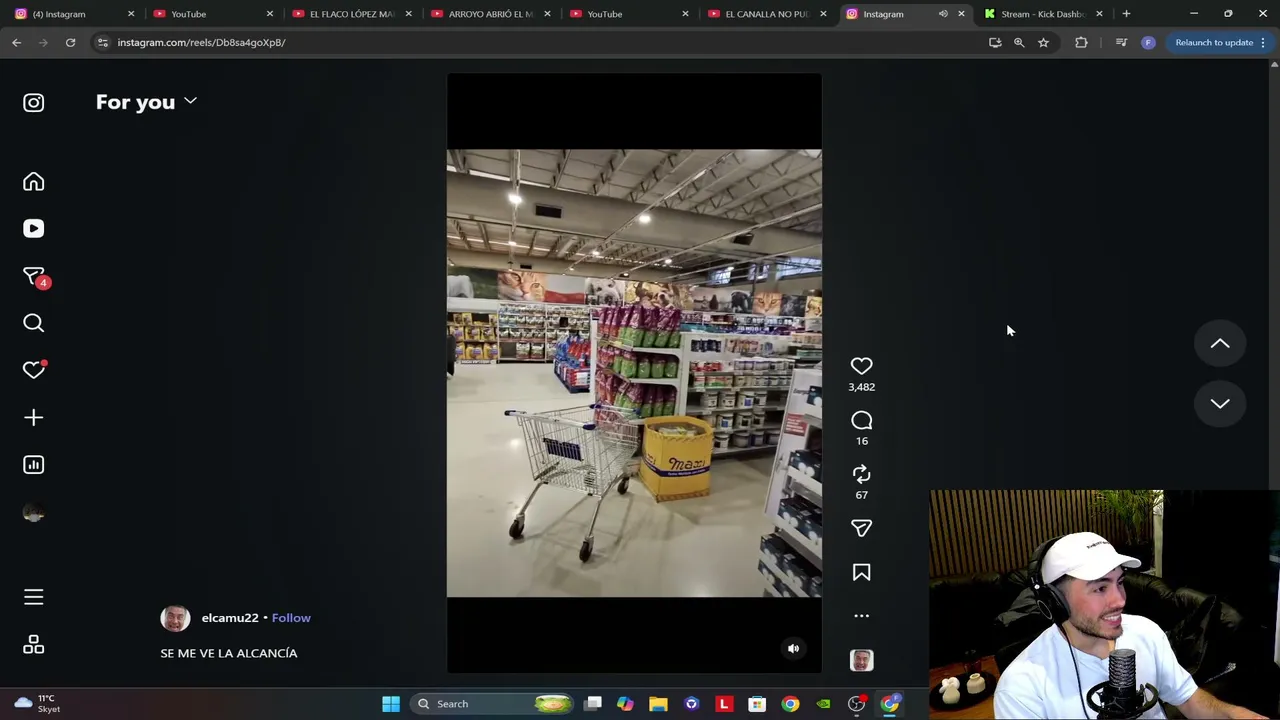The height and width of the screenshot is (720, 1280).
Task: Open Instagram search panel
Action: (x=33, y=323)
